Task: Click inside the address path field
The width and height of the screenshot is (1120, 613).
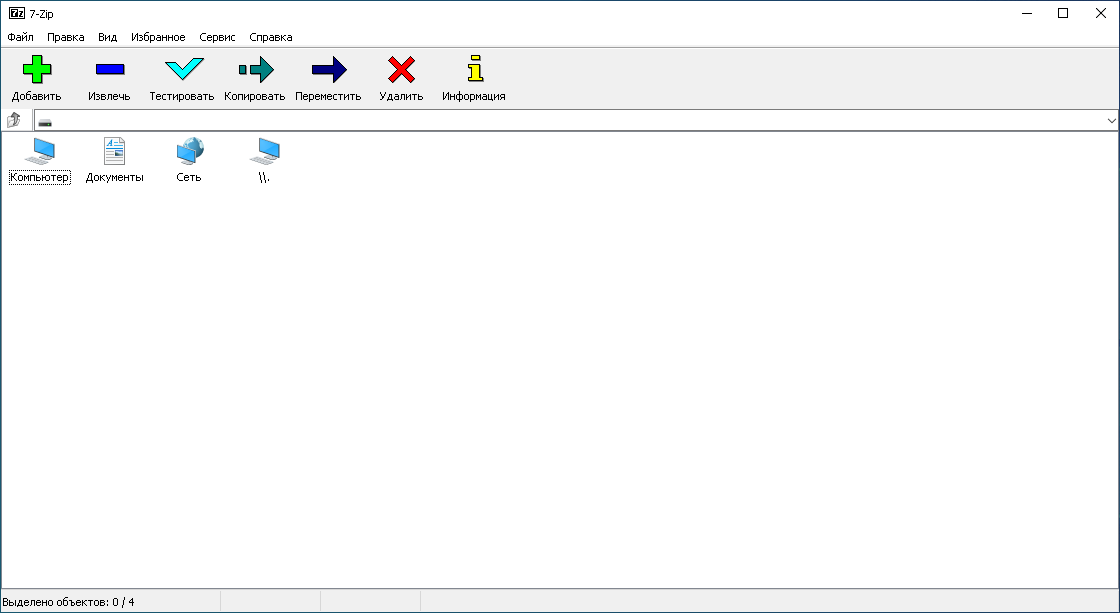Action: (x=576, y=121)
